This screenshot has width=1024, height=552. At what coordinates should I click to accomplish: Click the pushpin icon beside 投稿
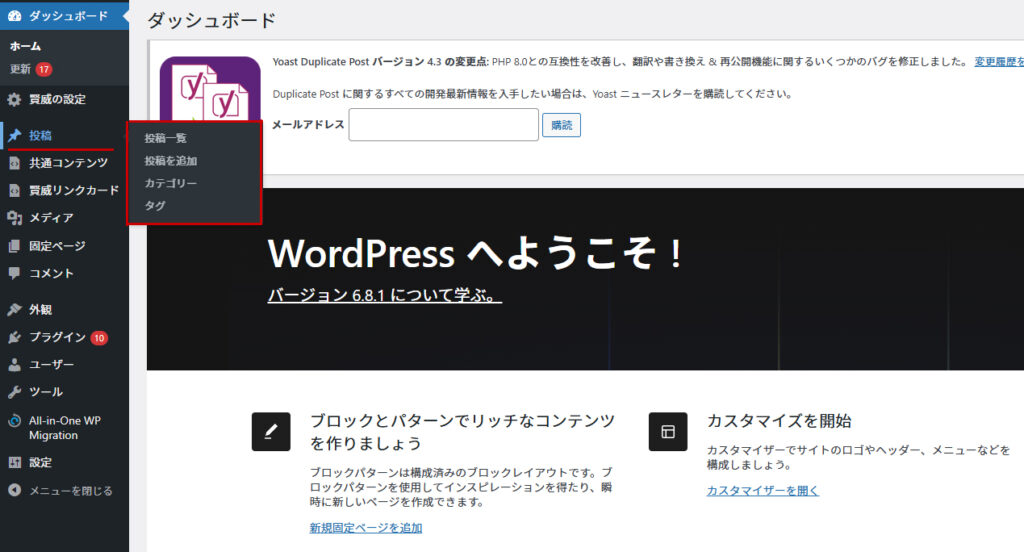[15, 135]
